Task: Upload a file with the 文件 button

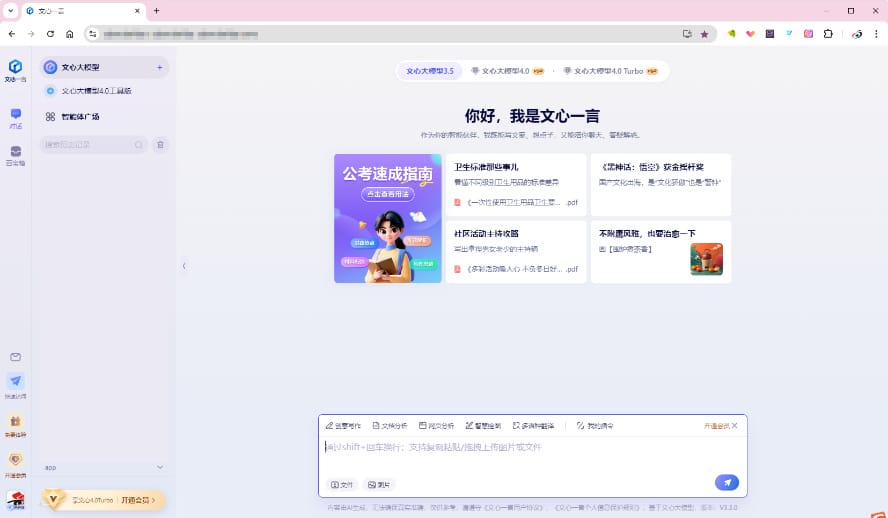Action: click(x=342, y=485)
